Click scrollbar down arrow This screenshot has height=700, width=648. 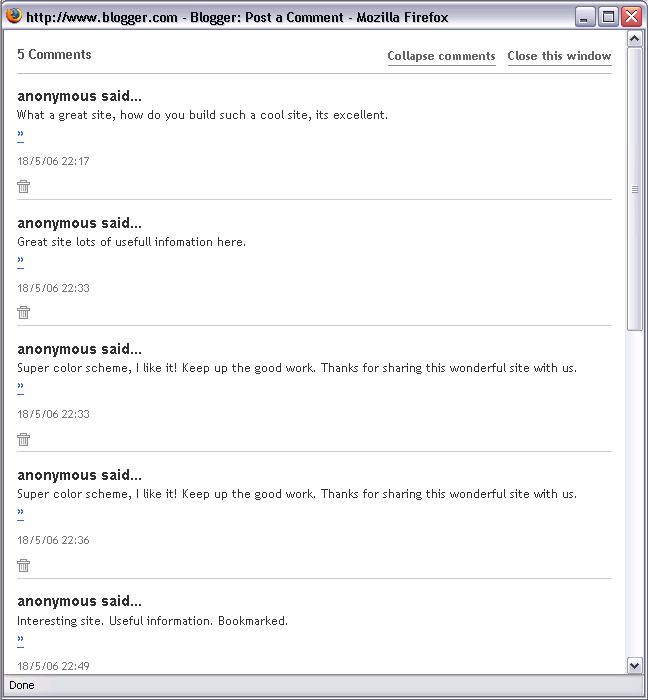click(x=635, y=666)
